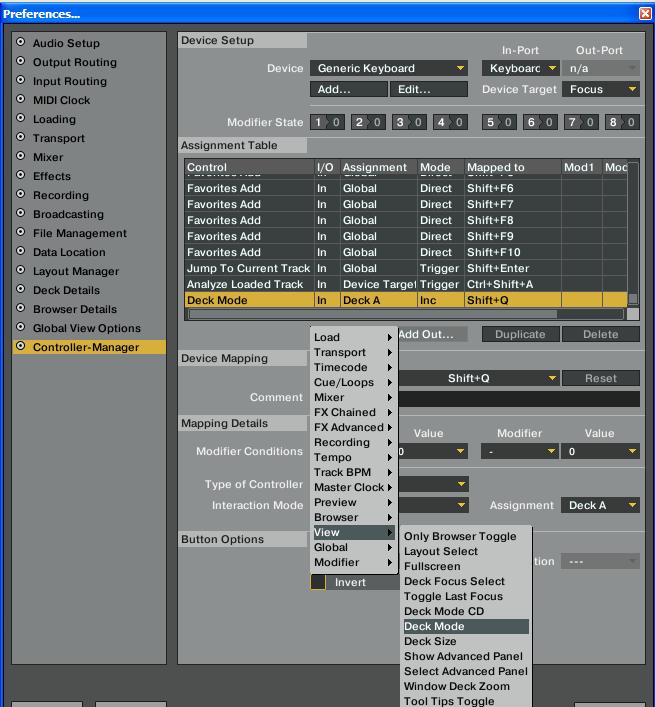Select the Favorites Add row mapped to Shift+F6
Screen dimensions: 655x707
coord(406,188)
